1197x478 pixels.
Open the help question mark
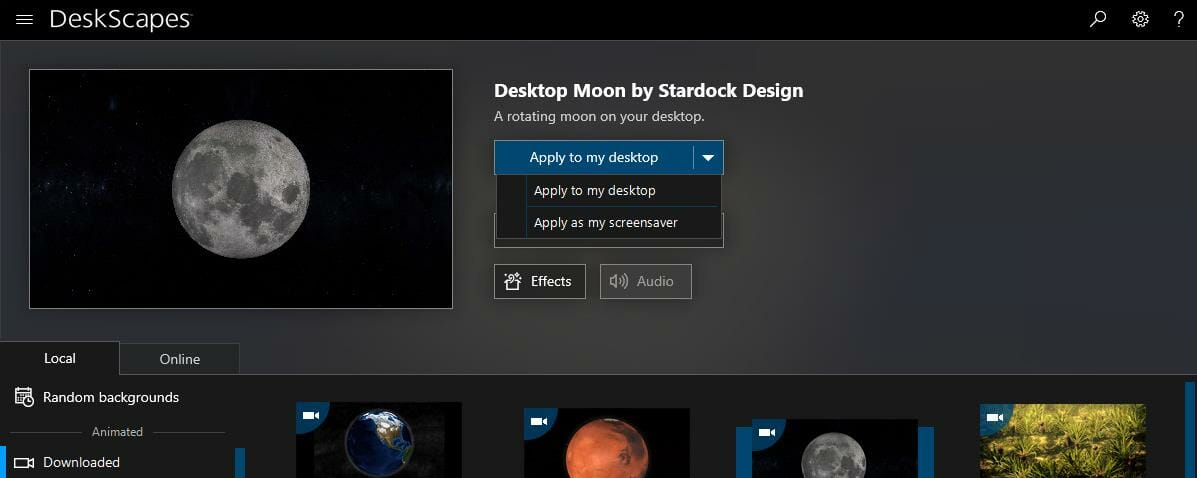[x=1179, y=19]
